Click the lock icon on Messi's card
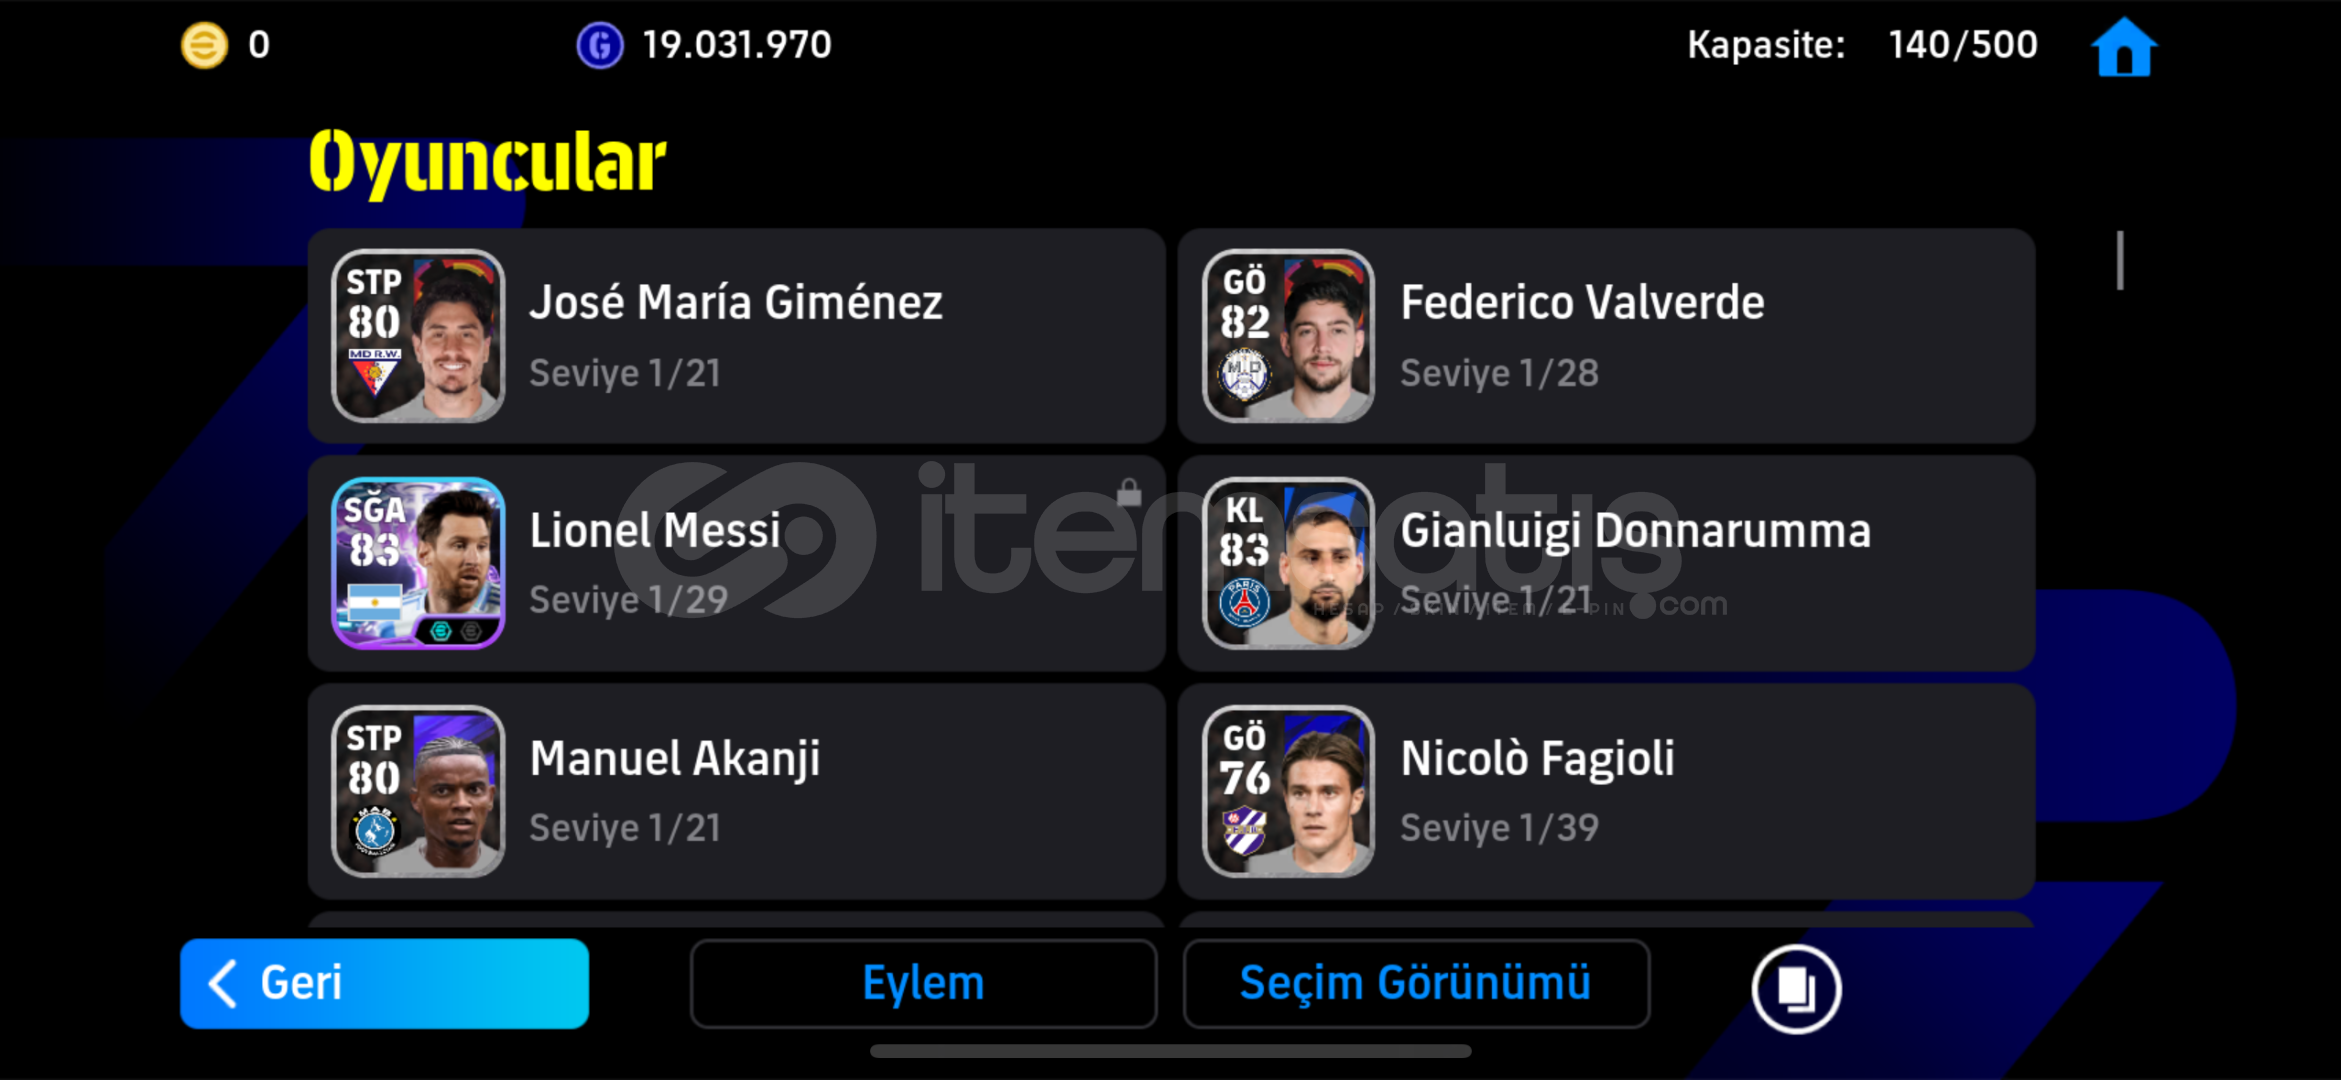This screenshot has width=2341, height=1080. pos(1129,492)
